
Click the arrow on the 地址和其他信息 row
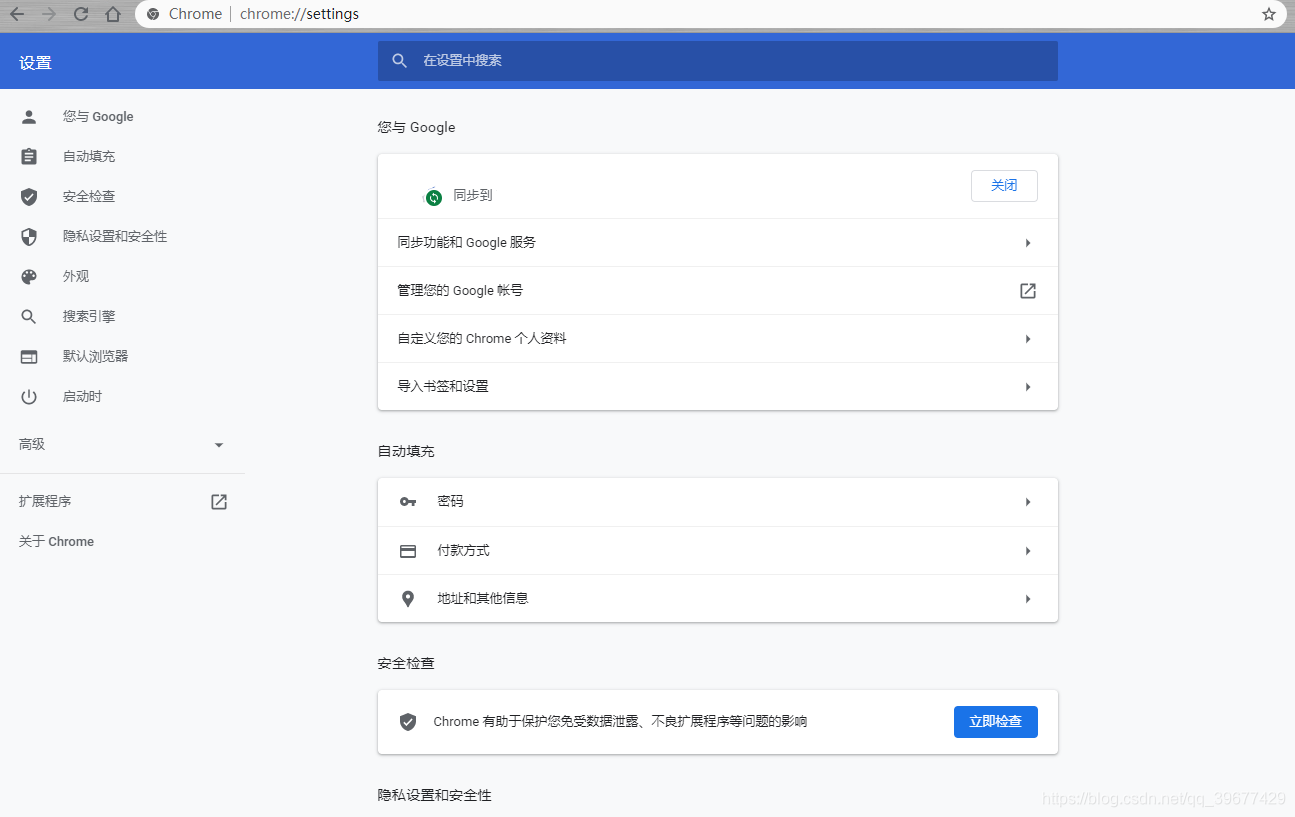(x=1028, y=599)
